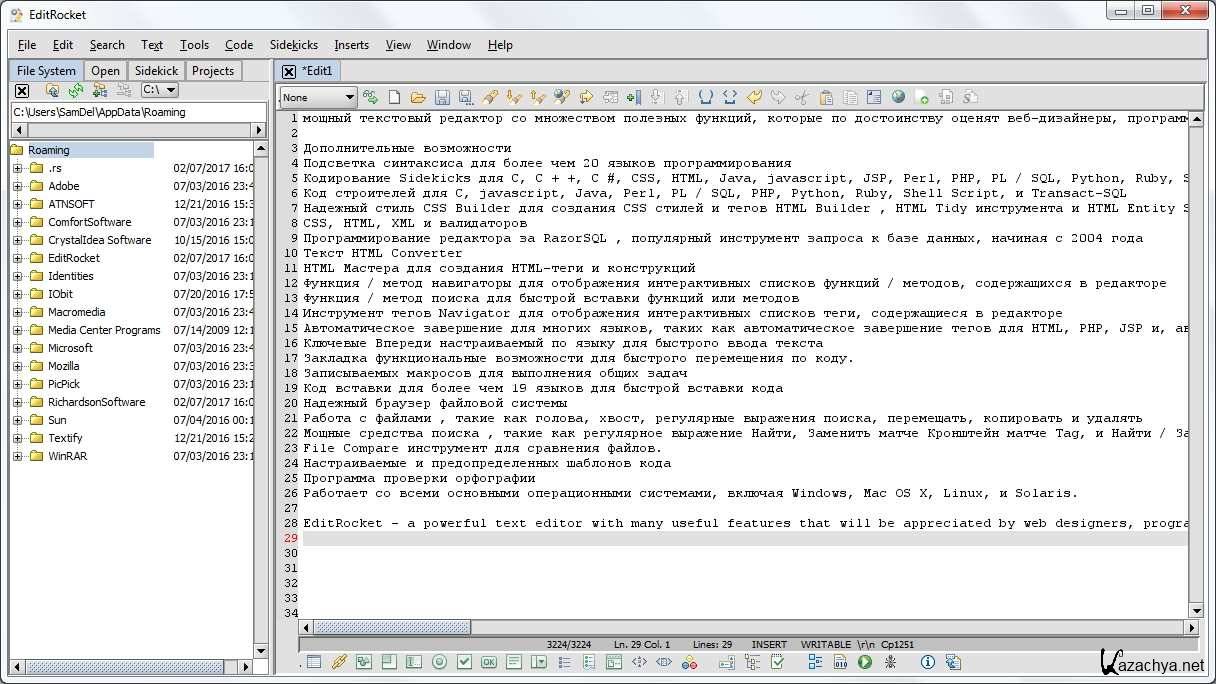Close the Edit1 tab with X
The width and height of the screenshot is (1216, 684).
[x=289, y=71]
